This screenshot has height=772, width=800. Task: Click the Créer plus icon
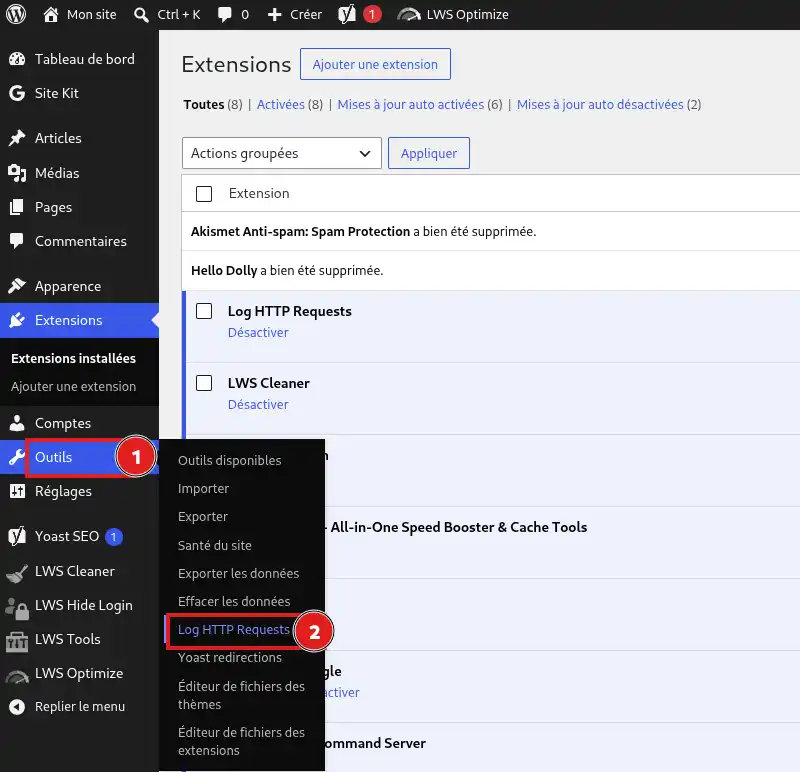click(274, 15)
